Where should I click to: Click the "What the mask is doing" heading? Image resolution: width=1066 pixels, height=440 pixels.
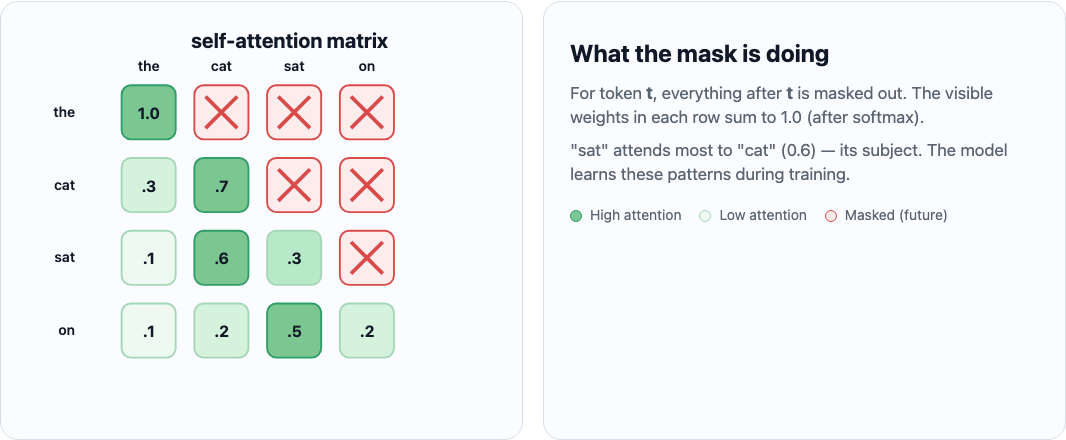click(699, 54)
